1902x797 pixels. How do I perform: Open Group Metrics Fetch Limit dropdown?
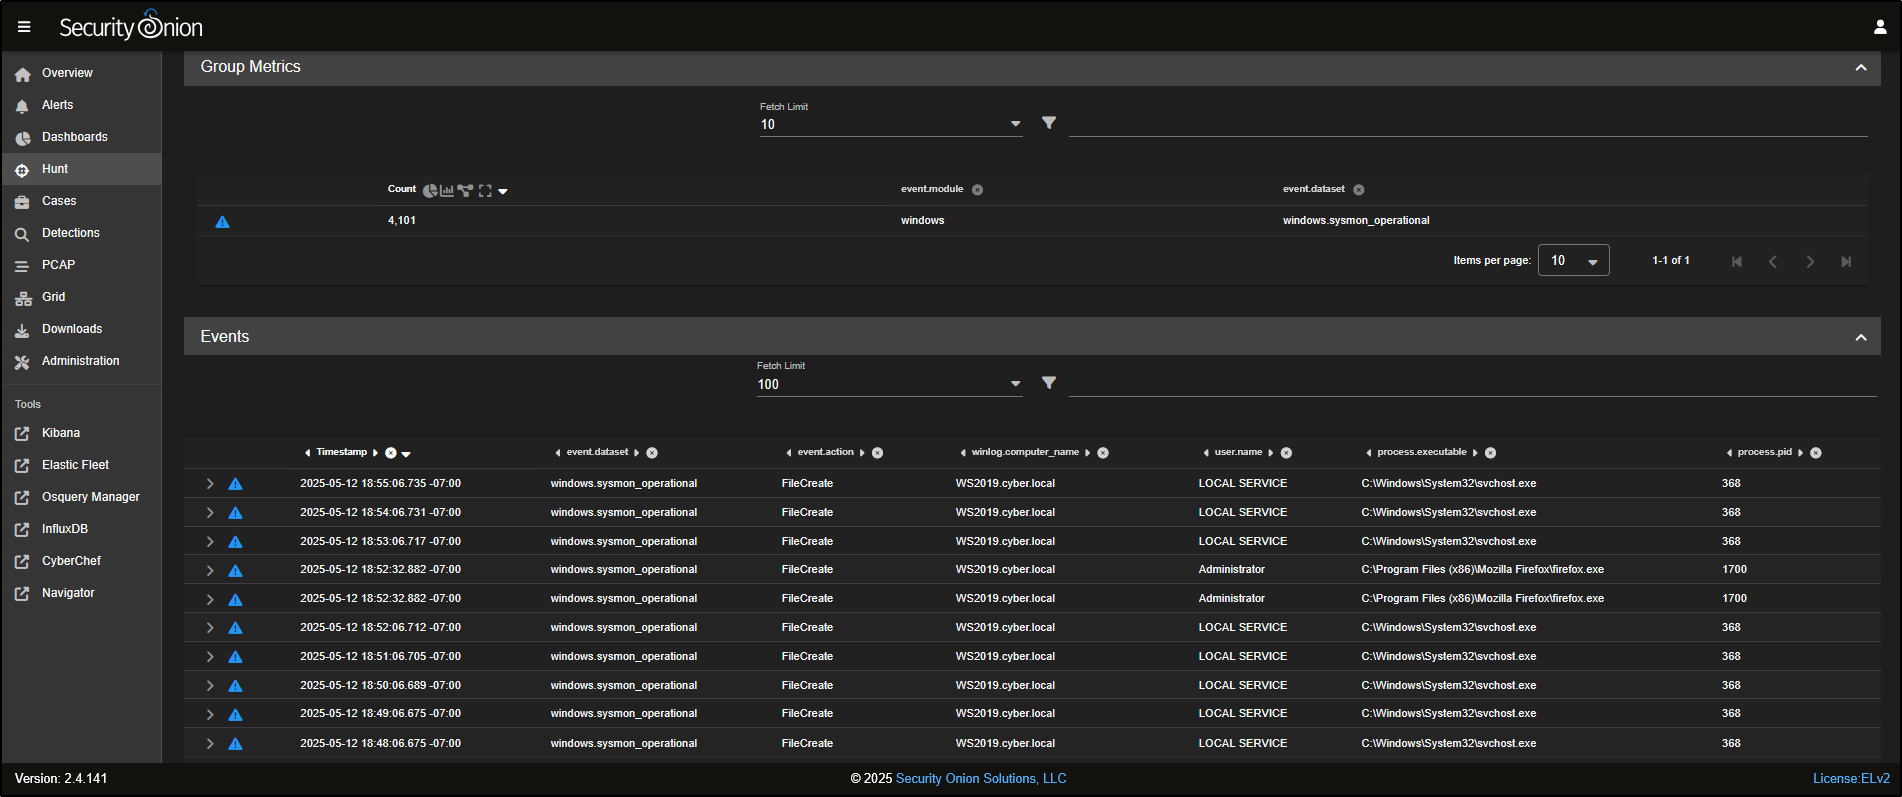click(x=1015, y=124)
